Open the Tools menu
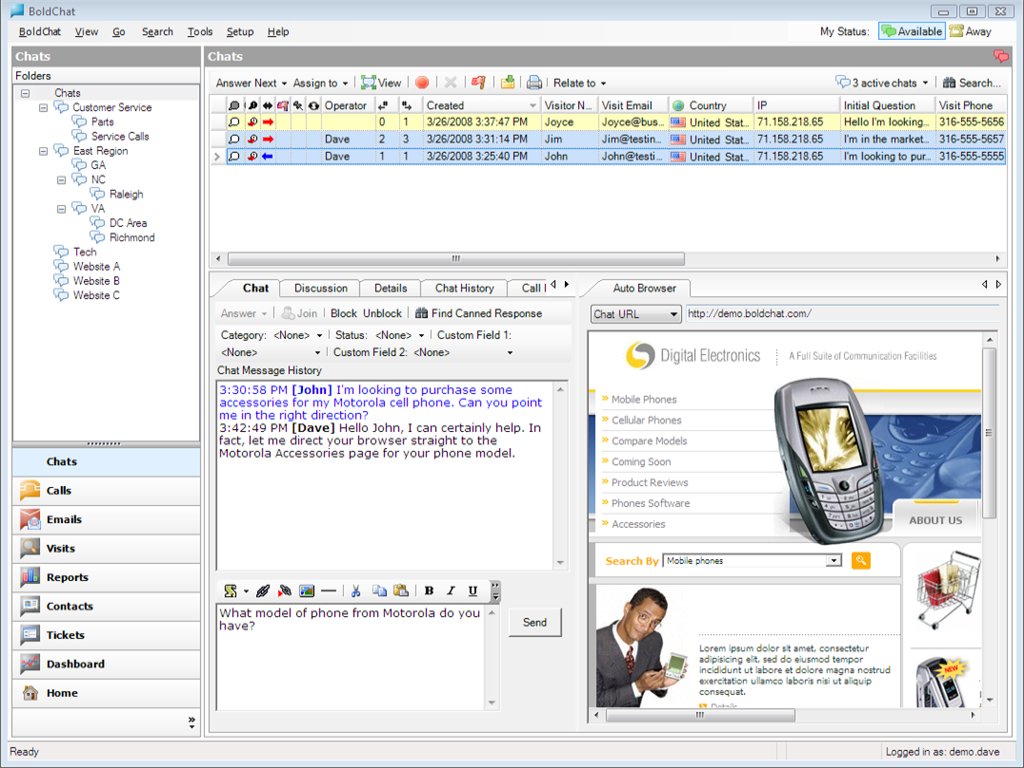The width and height of the screenshot is (1024, 768). coord(200,32)
